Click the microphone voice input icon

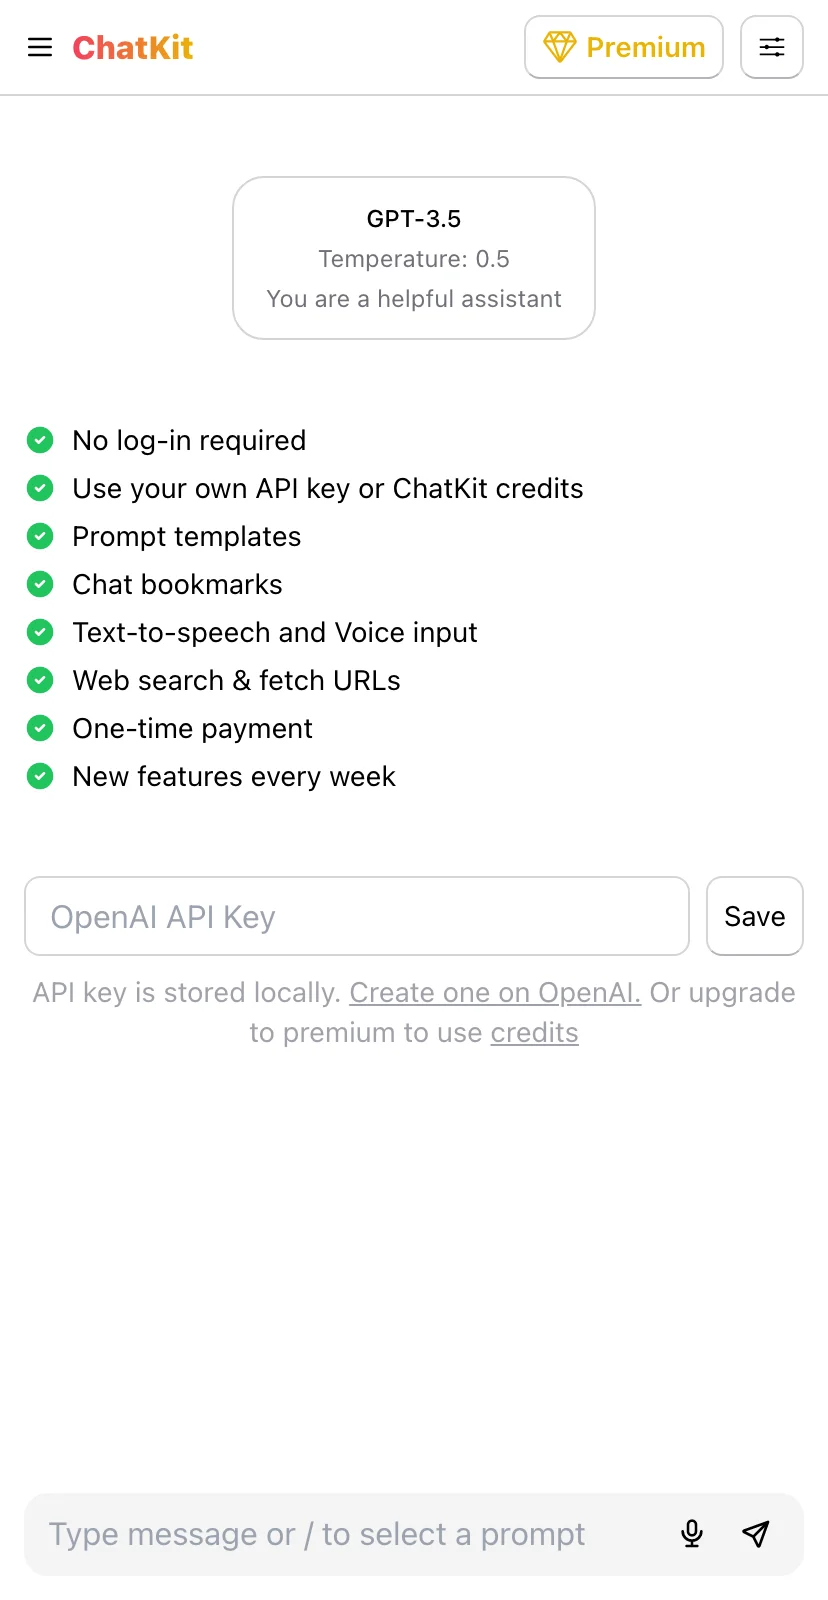692,1534
